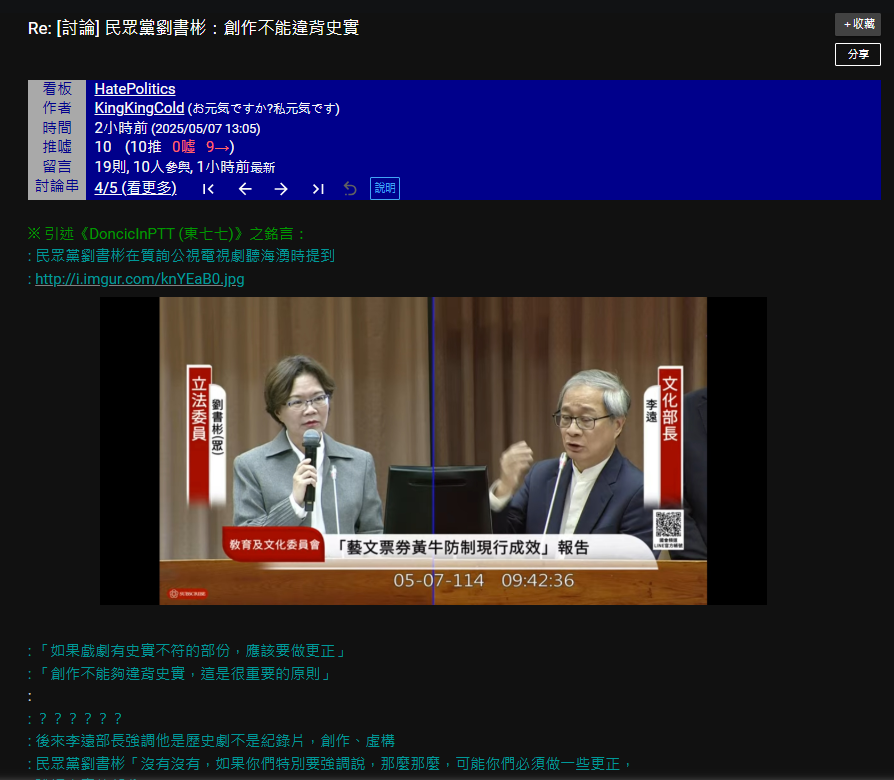Click the 分享 share button
This screenshot has height=780, width=894.
(x=858, y=55)
